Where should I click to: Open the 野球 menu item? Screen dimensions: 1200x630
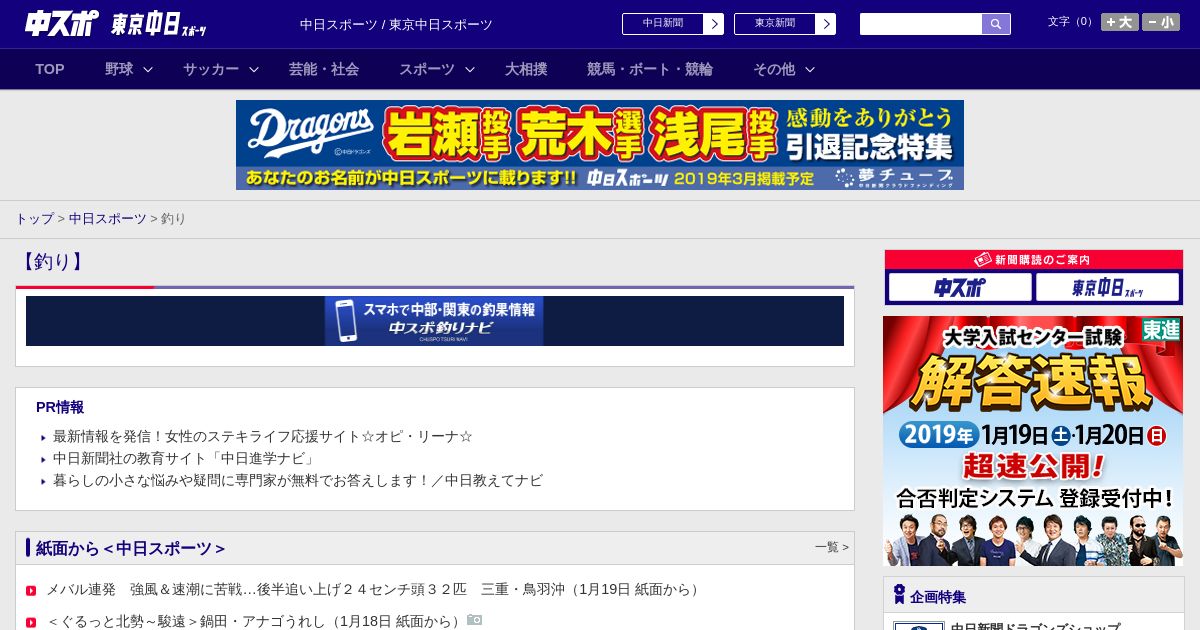pyautogui.click(x=119, y=69)
